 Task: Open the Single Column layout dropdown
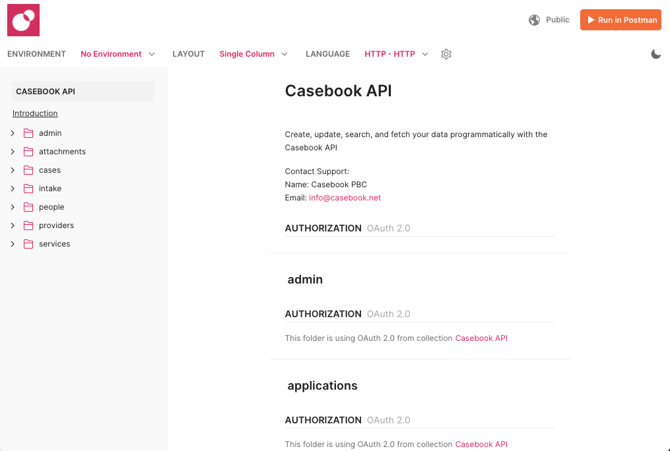[253, 54]
